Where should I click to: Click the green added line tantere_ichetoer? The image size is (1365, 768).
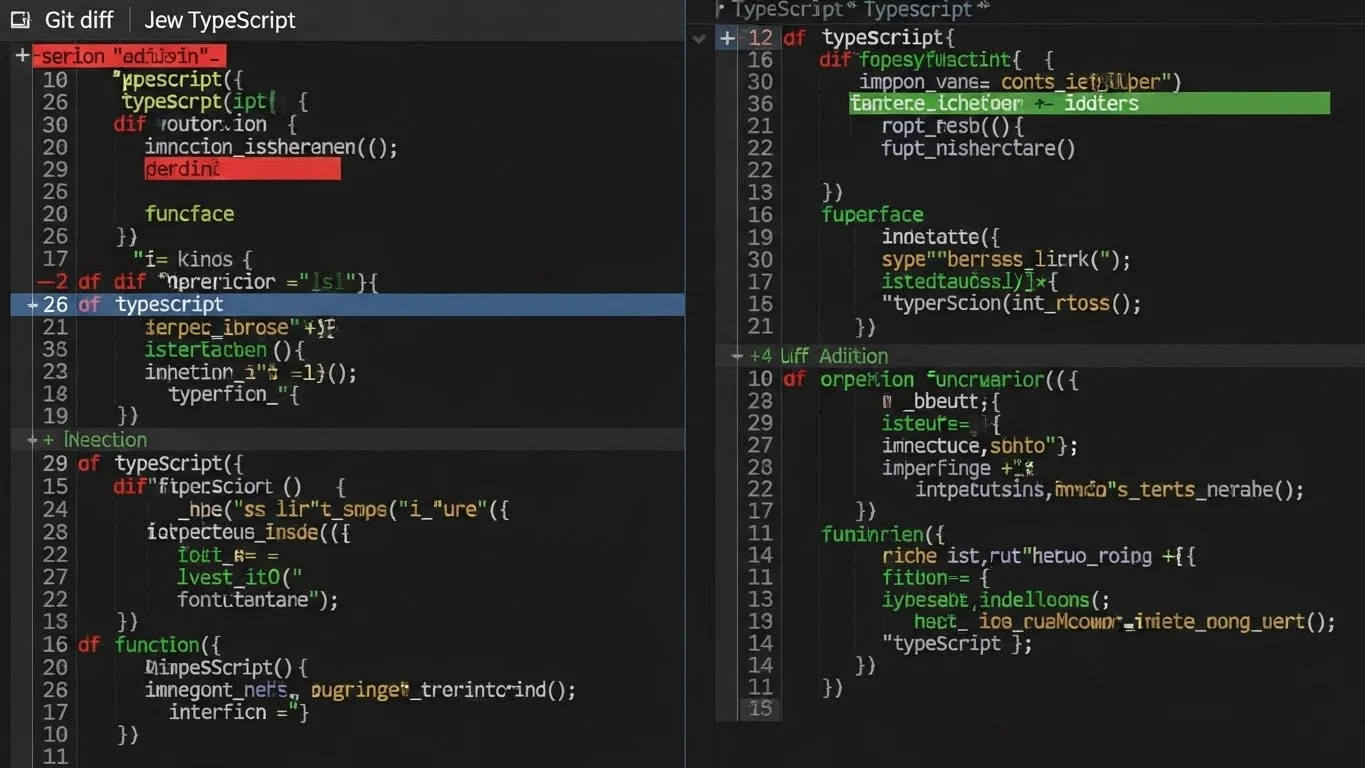point(1088,103)
